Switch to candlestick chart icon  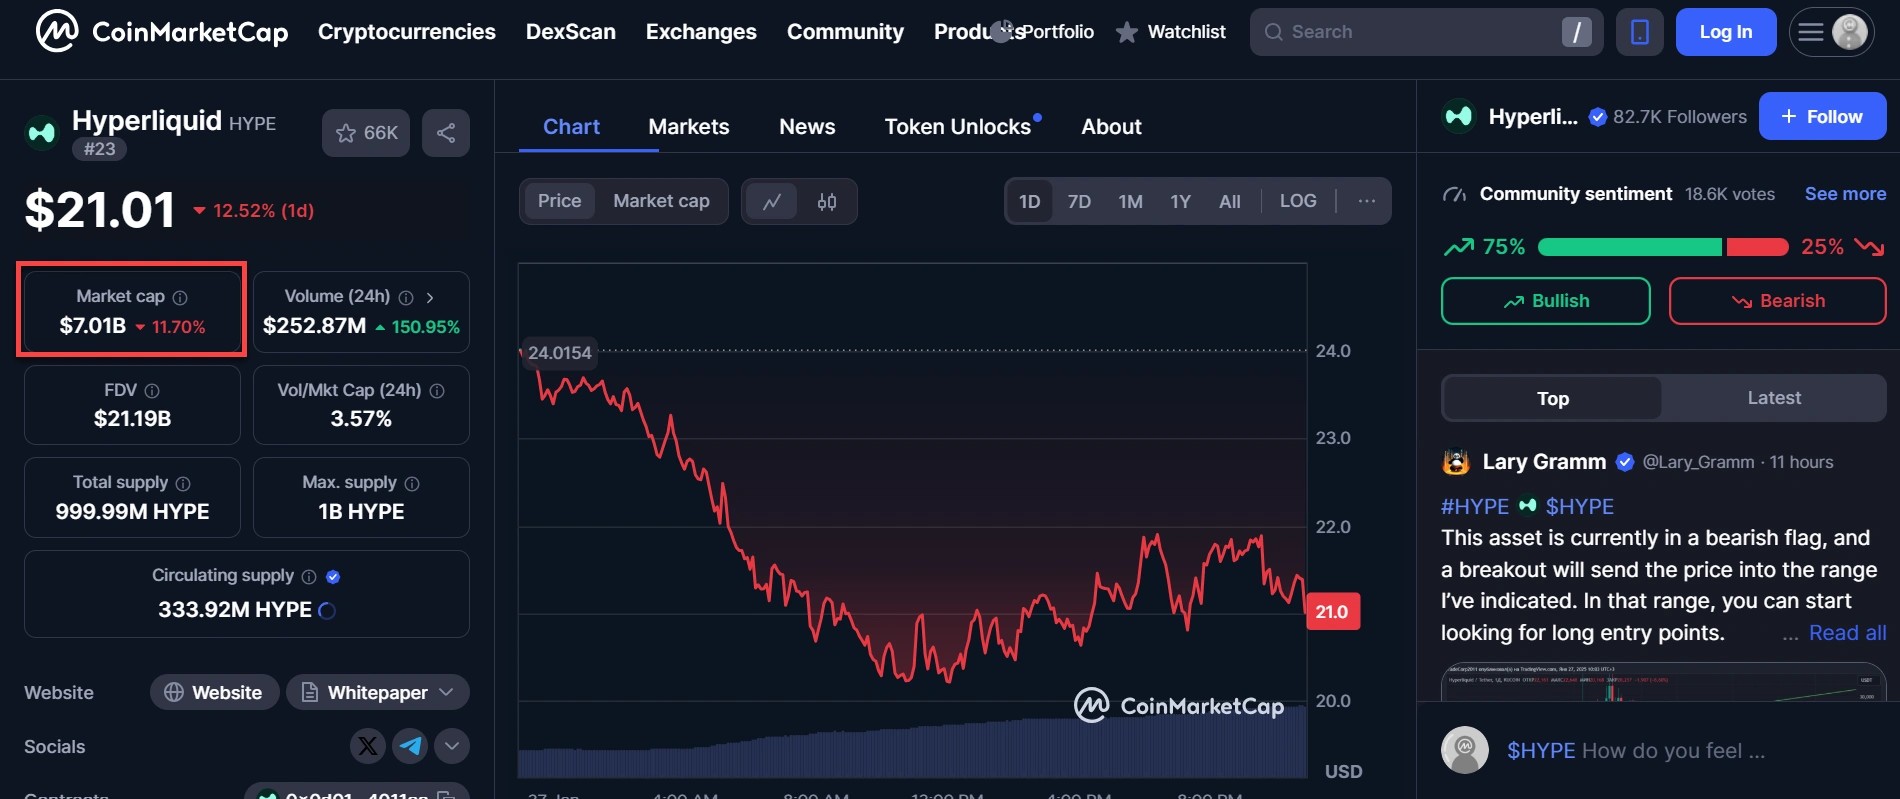click(827, 201)
